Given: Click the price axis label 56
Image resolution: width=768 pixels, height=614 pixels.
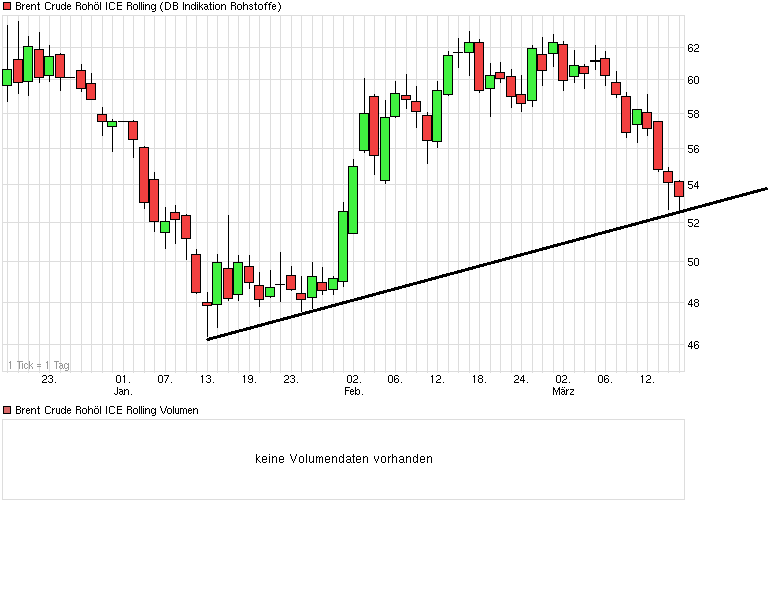Looking at the screenshot, I should click(693, 149).
